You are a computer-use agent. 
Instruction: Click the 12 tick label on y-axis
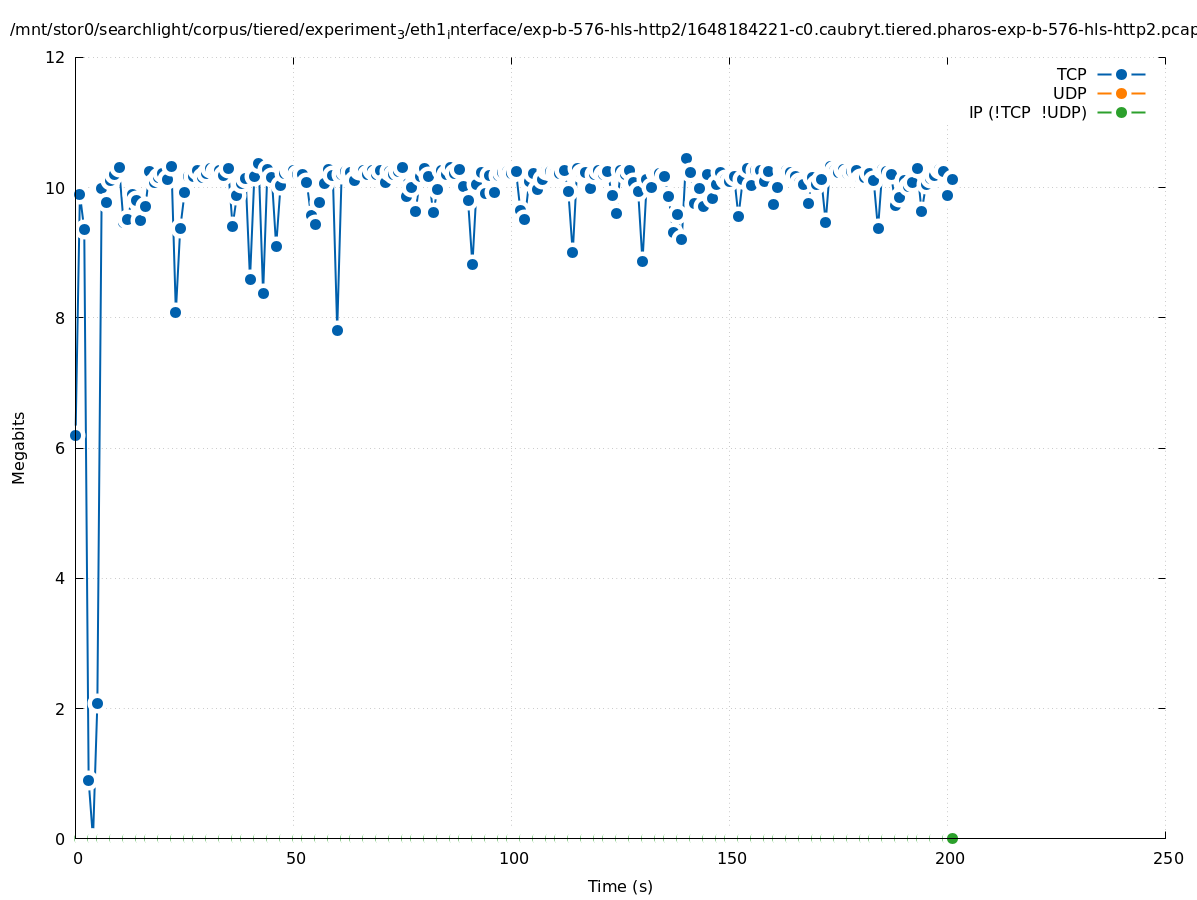pos(56,57)
